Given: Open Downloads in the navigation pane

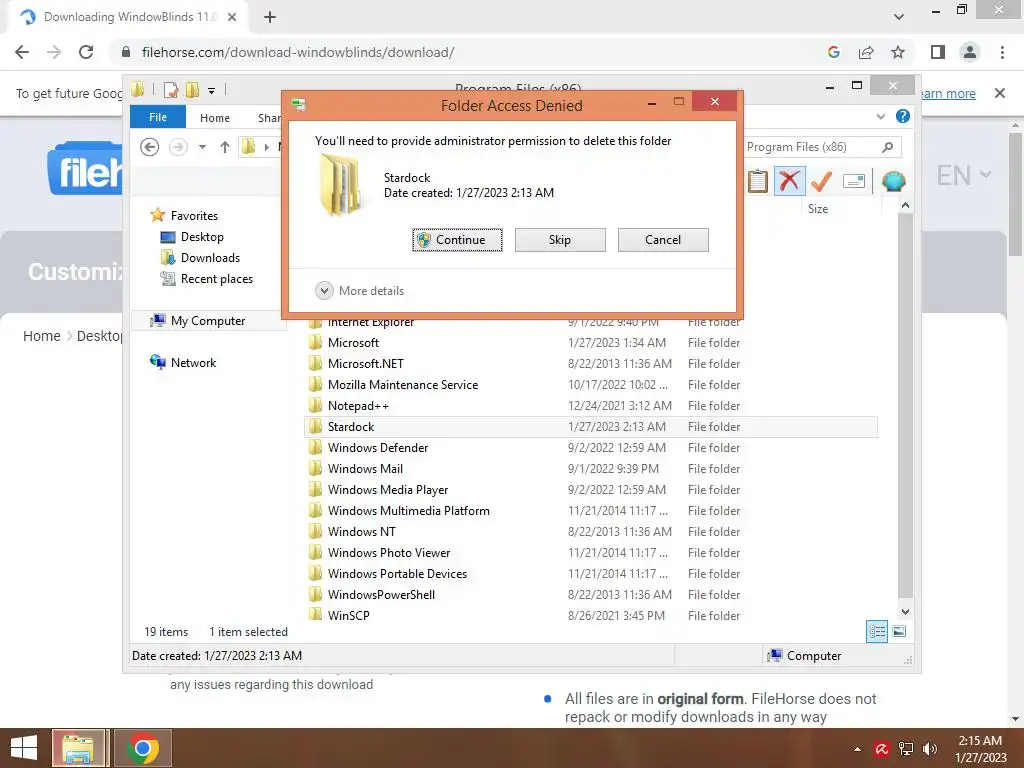Looking at the screenshot, I should [210, 258].
